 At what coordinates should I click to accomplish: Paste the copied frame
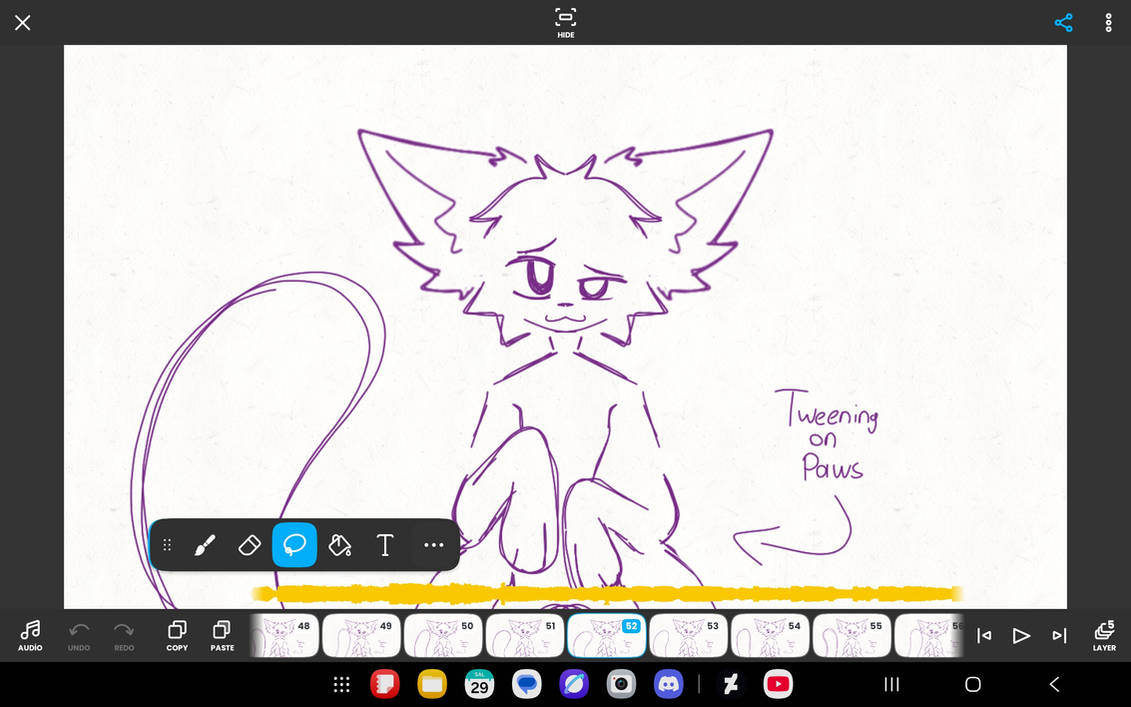[222, 636]
